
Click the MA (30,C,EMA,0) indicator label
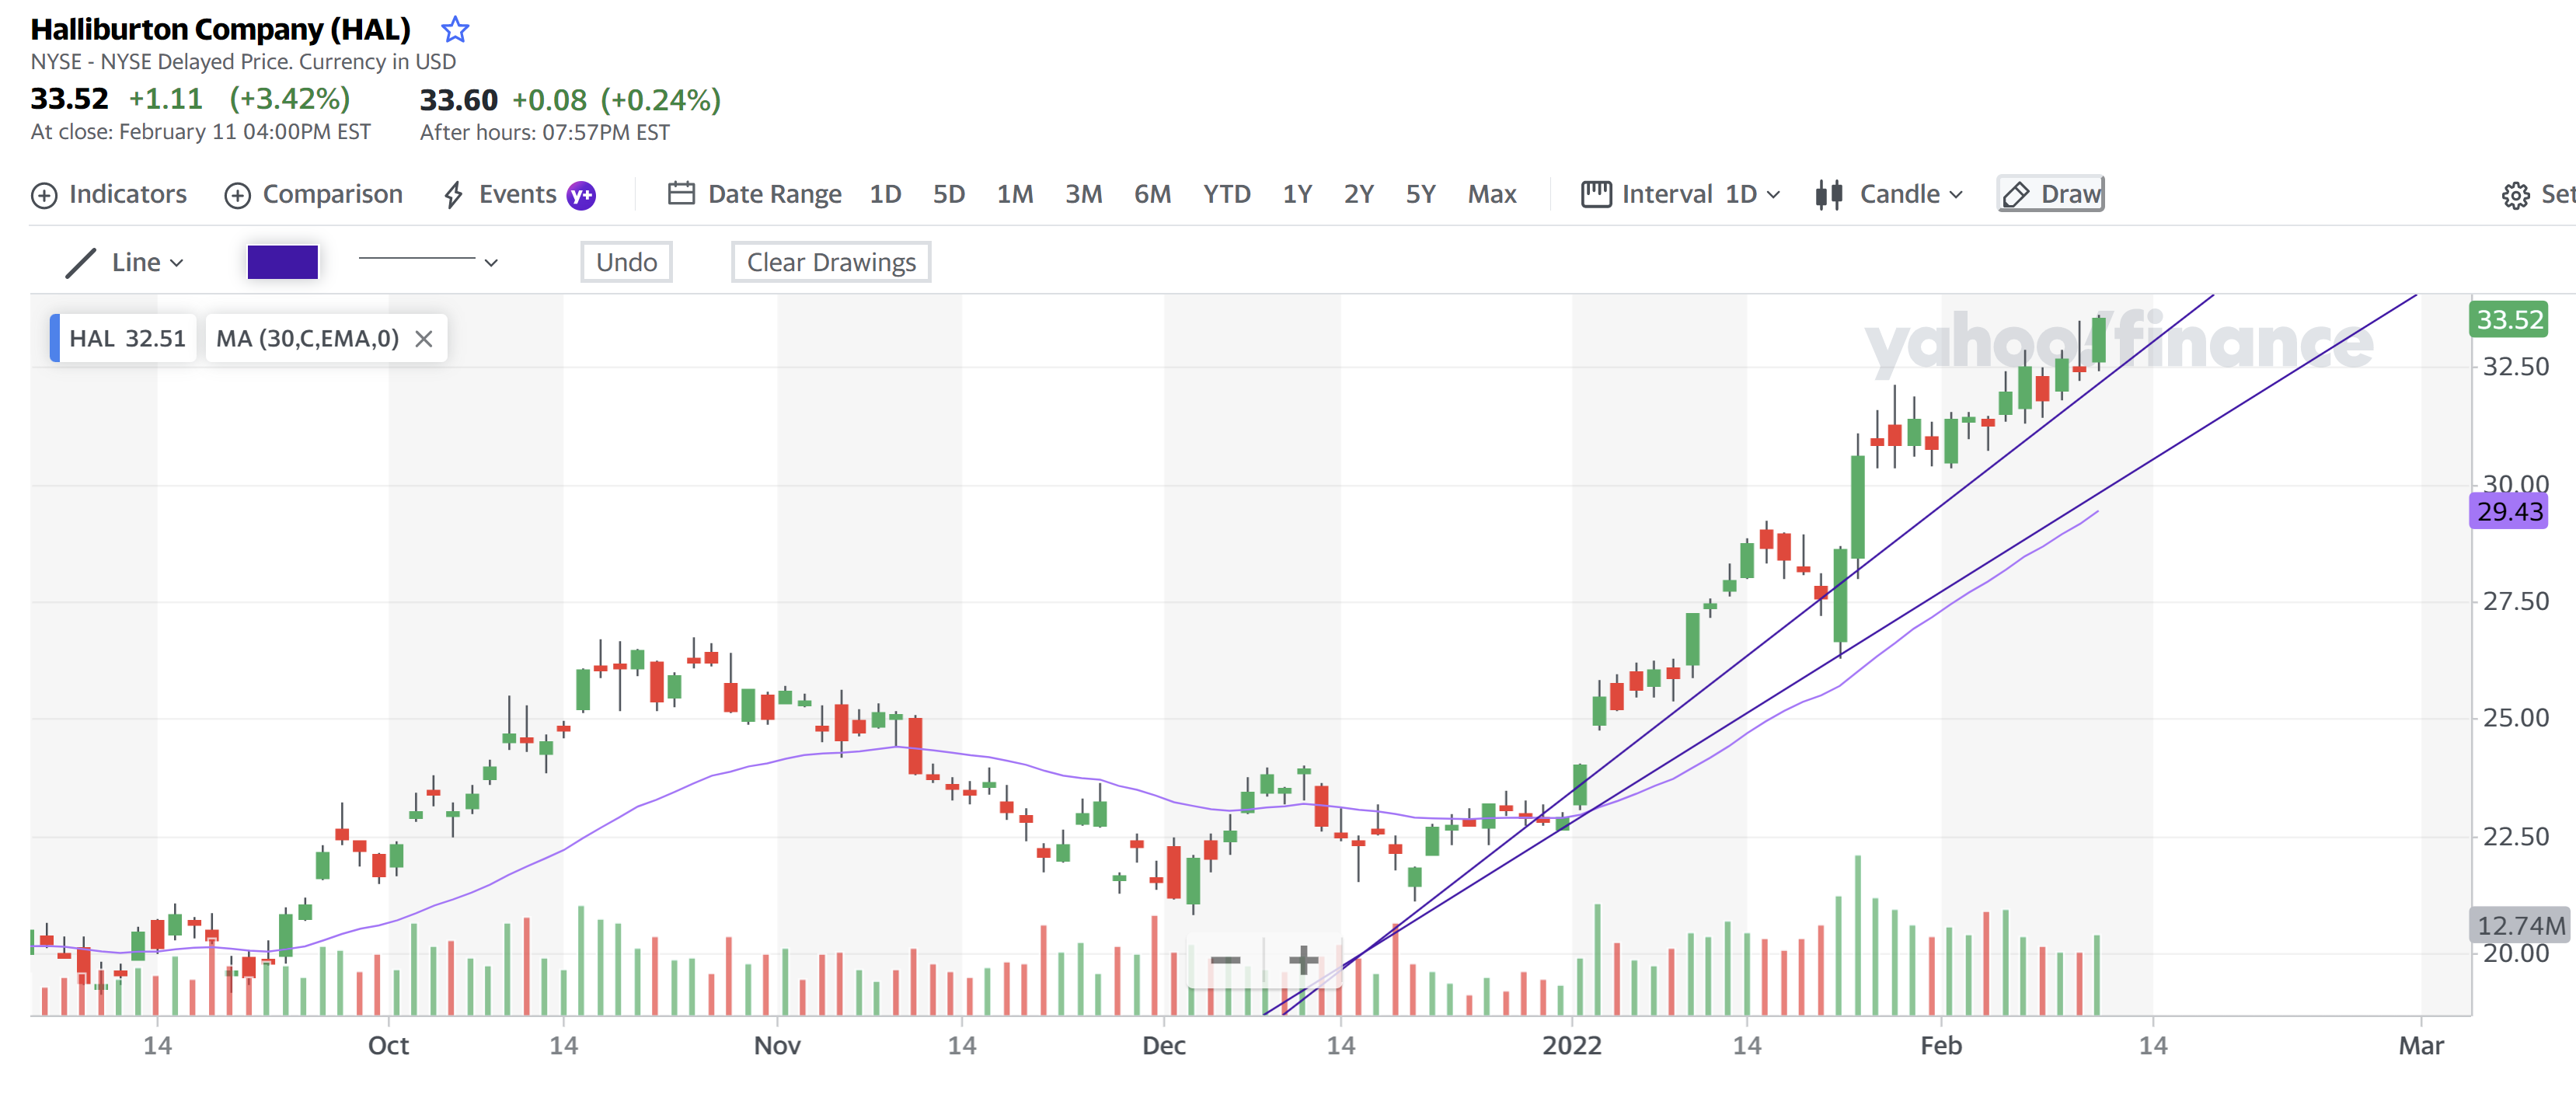pyautogui.click(x=307, y=338)
